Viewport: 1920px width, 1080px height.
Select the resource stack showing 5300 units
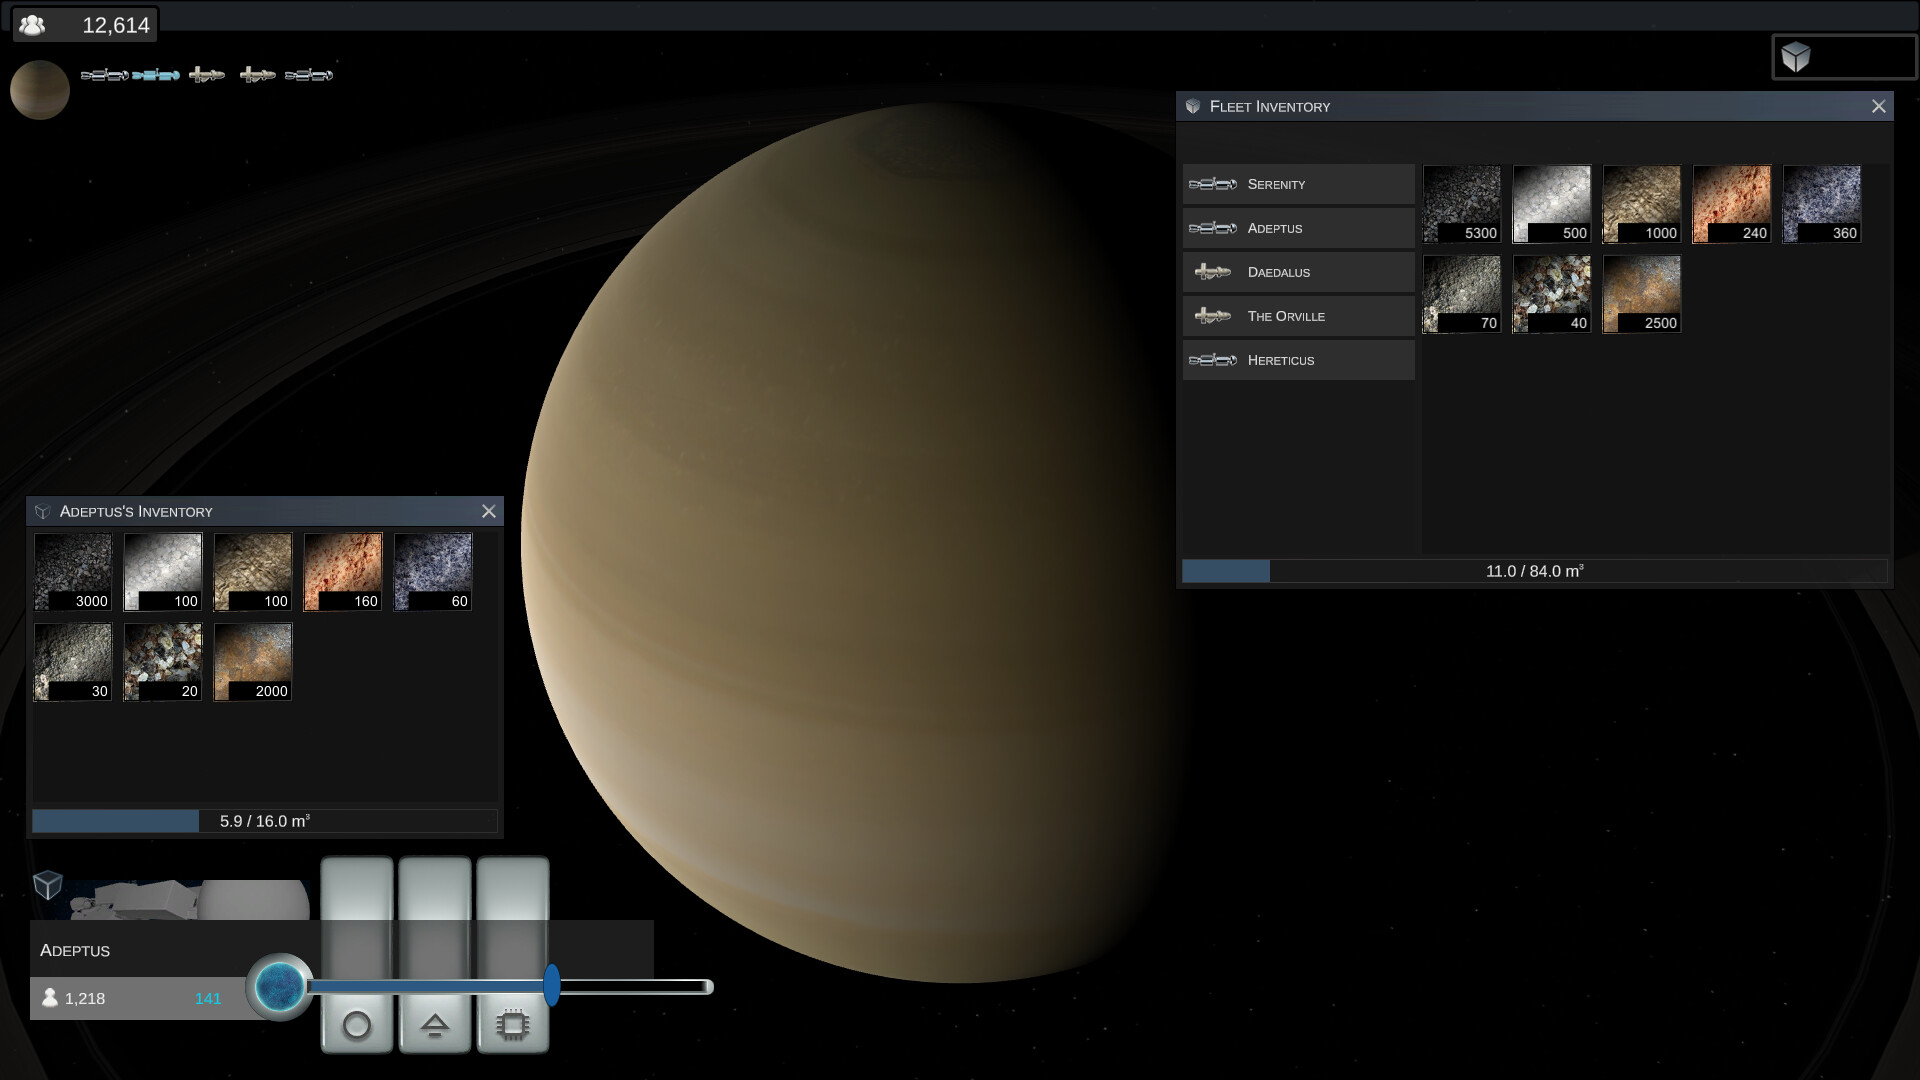coord(1461,204)
